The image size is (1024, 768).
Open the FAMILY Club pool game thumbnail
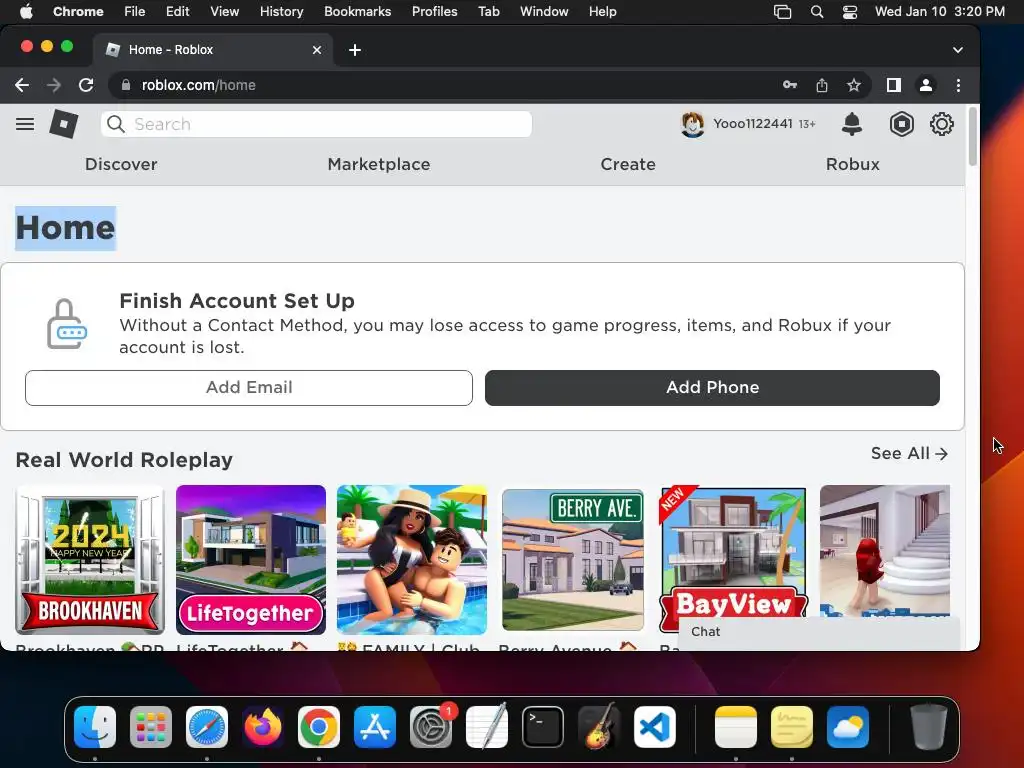click(412, 560)
